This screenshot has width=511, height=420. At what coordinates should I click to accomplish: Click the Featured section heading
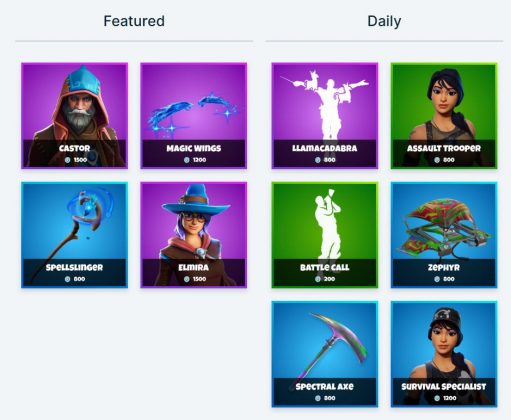(134, 21)
